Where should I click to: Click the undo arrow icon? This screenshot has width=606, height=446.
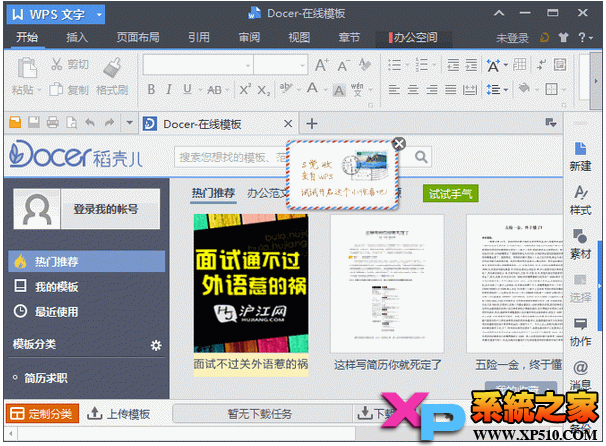point(90,123)
